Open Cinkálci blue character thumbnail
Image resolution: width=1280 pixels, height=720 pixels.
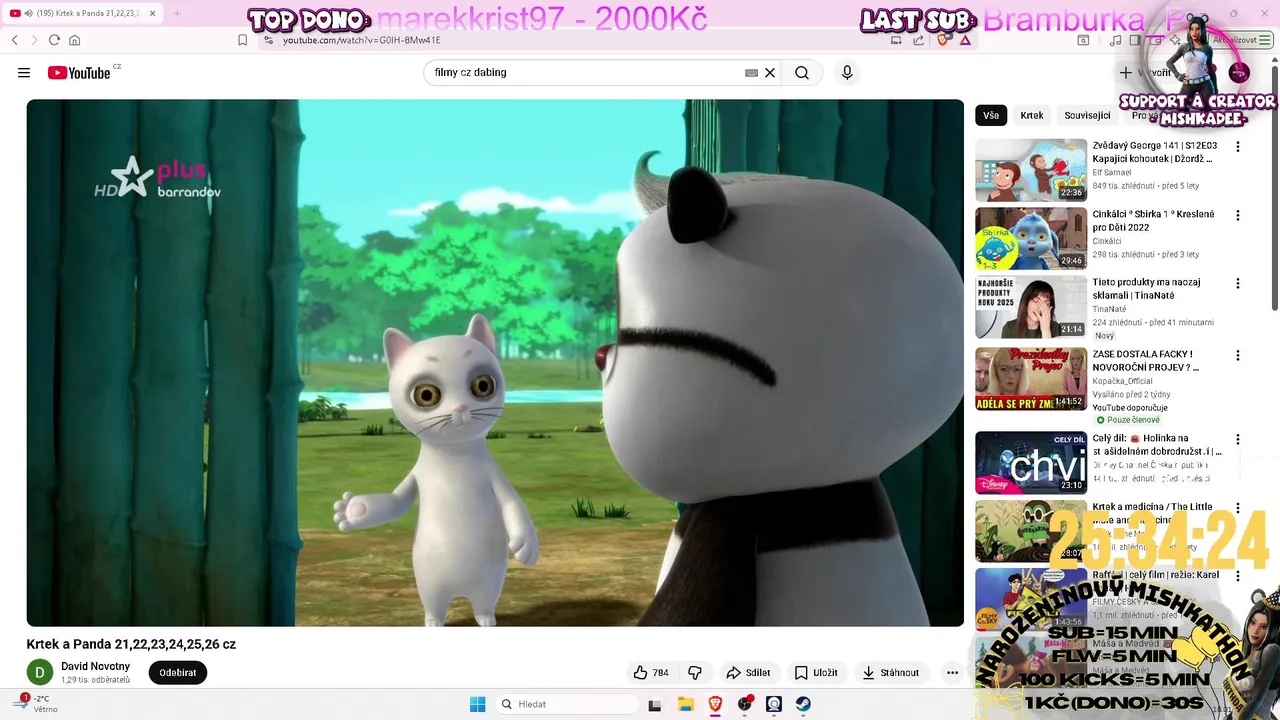[x=1031, y=239]
